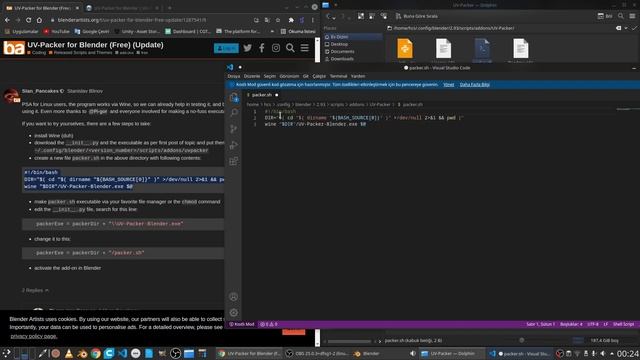Open the Extensions view in VS Code
The width and height of the screenshot is (640, 360).
[x=233, y=161]
